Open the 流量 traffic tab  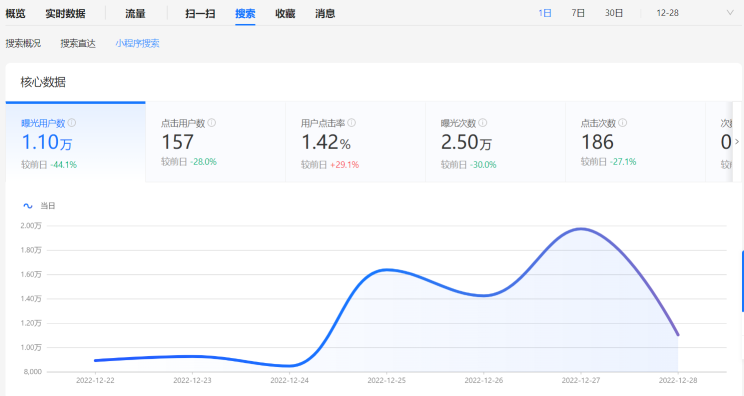point(135,14)
